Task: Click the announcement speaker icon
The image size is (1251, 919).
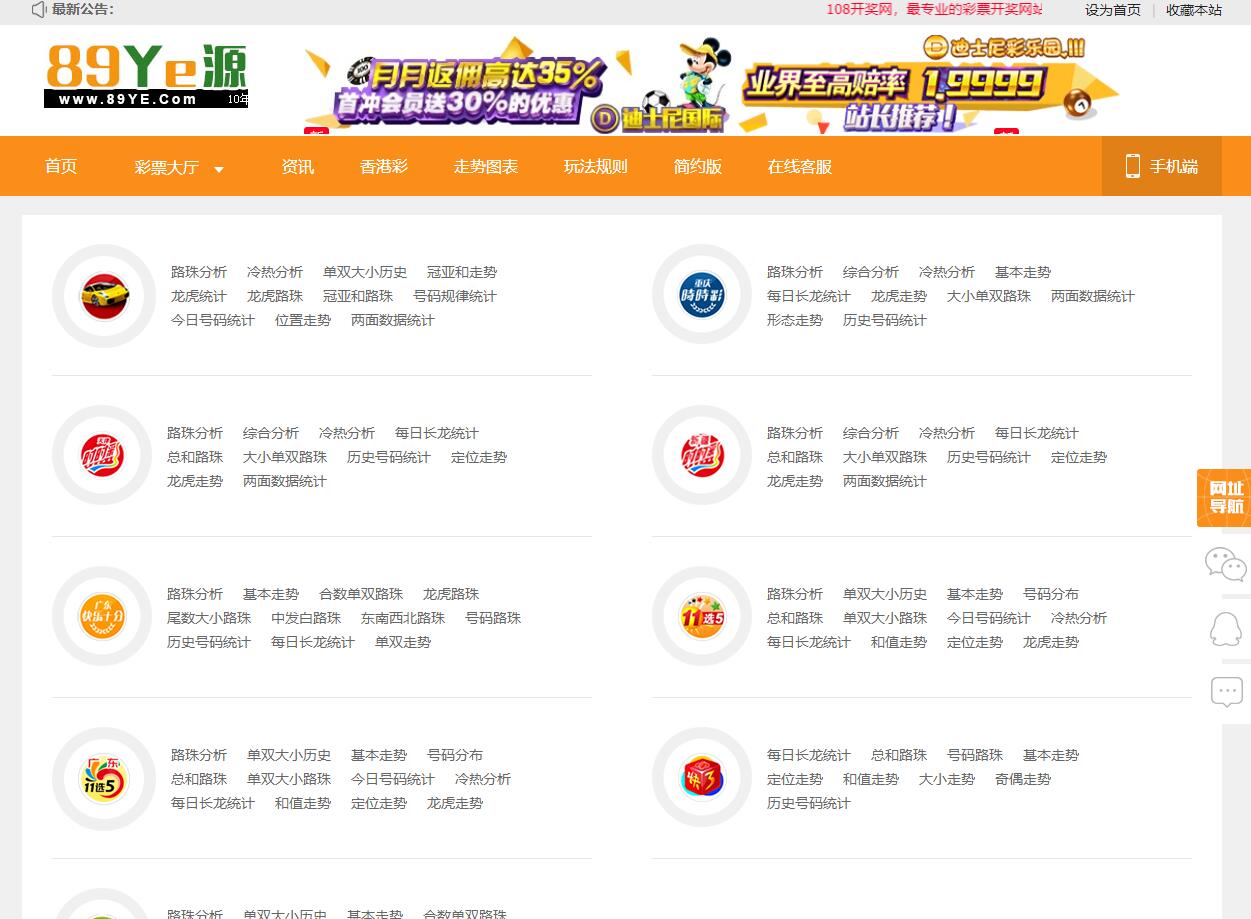Action: (38, 10)
